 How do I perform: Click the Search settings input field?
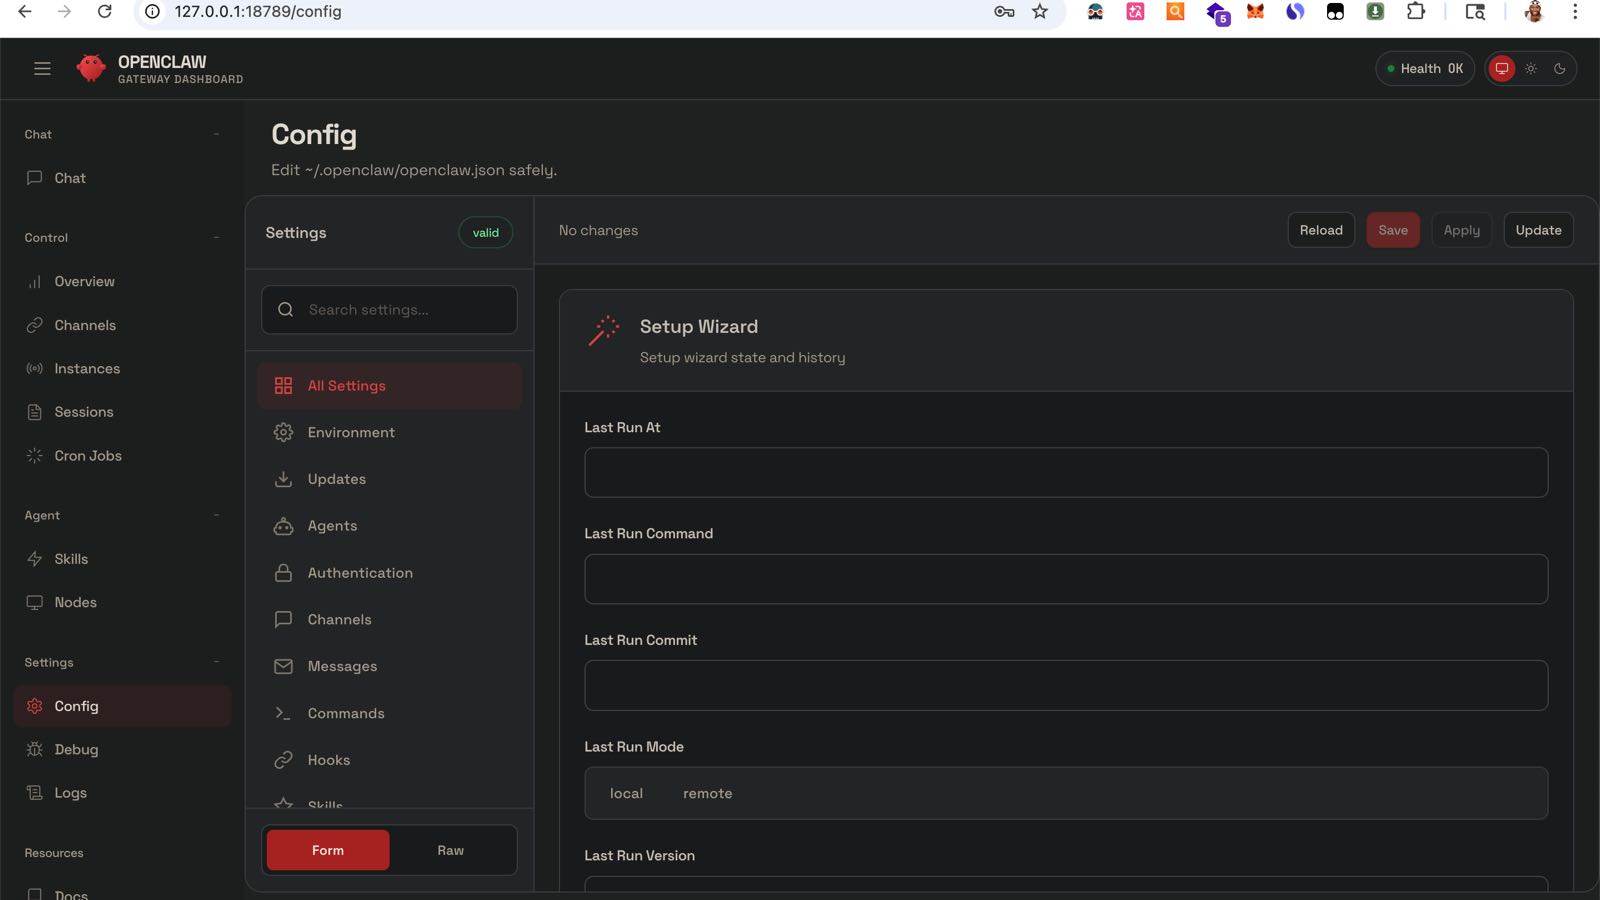pyautogui.click(x=400, y=310)
